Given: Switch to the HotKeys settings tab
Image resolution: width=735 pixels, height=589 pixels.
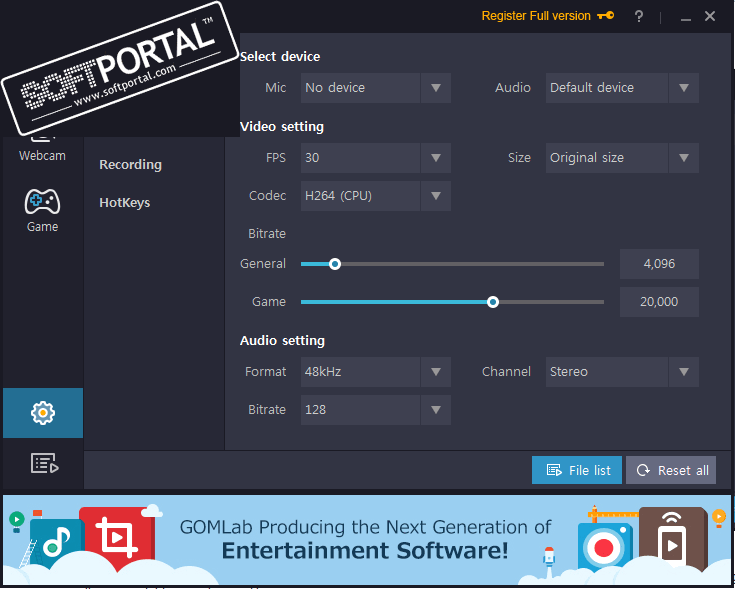Looking at the screenshot, I should [x=125, y=202].
